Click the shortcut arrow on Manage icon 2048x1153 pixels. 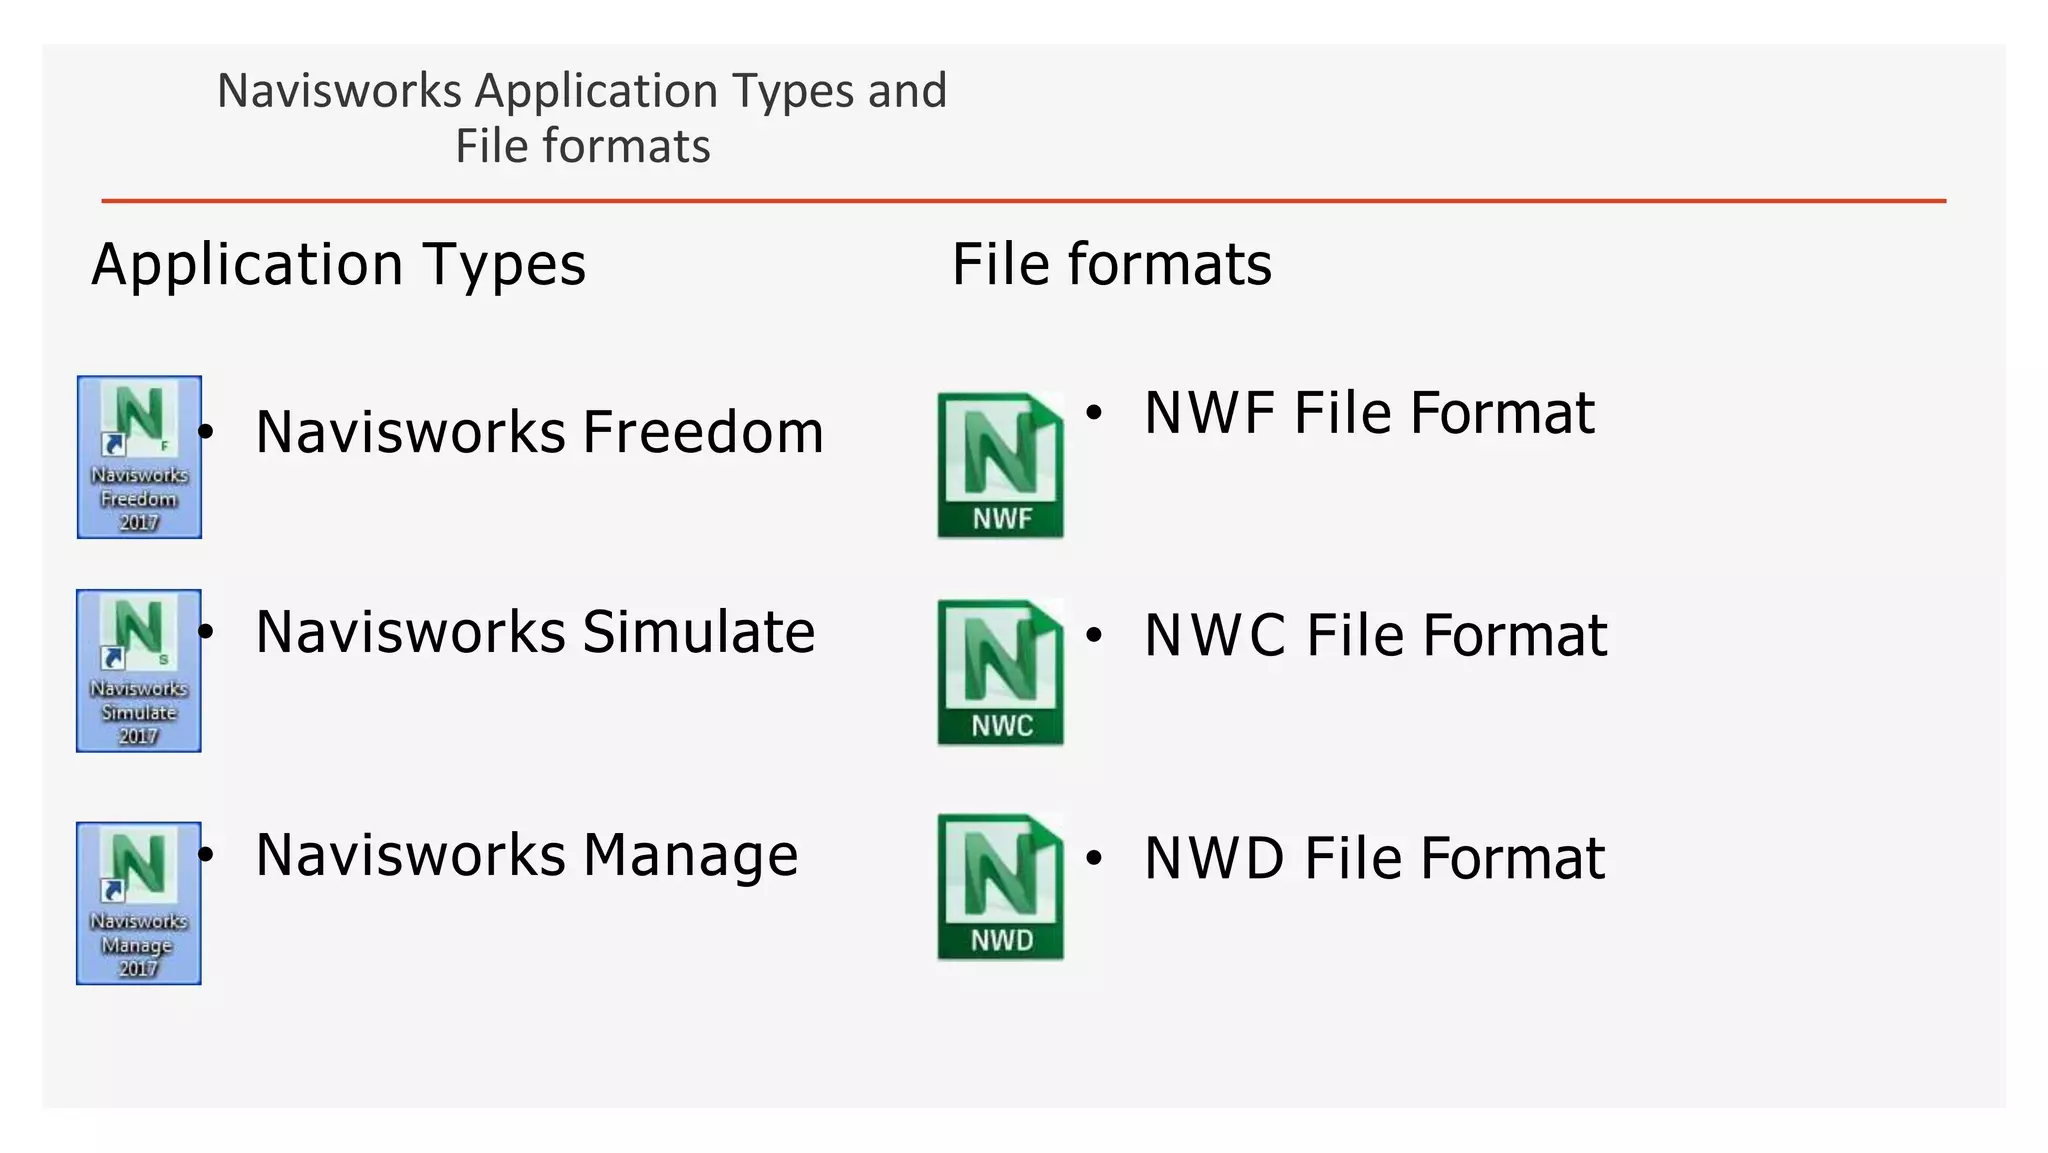coord(113,890)
